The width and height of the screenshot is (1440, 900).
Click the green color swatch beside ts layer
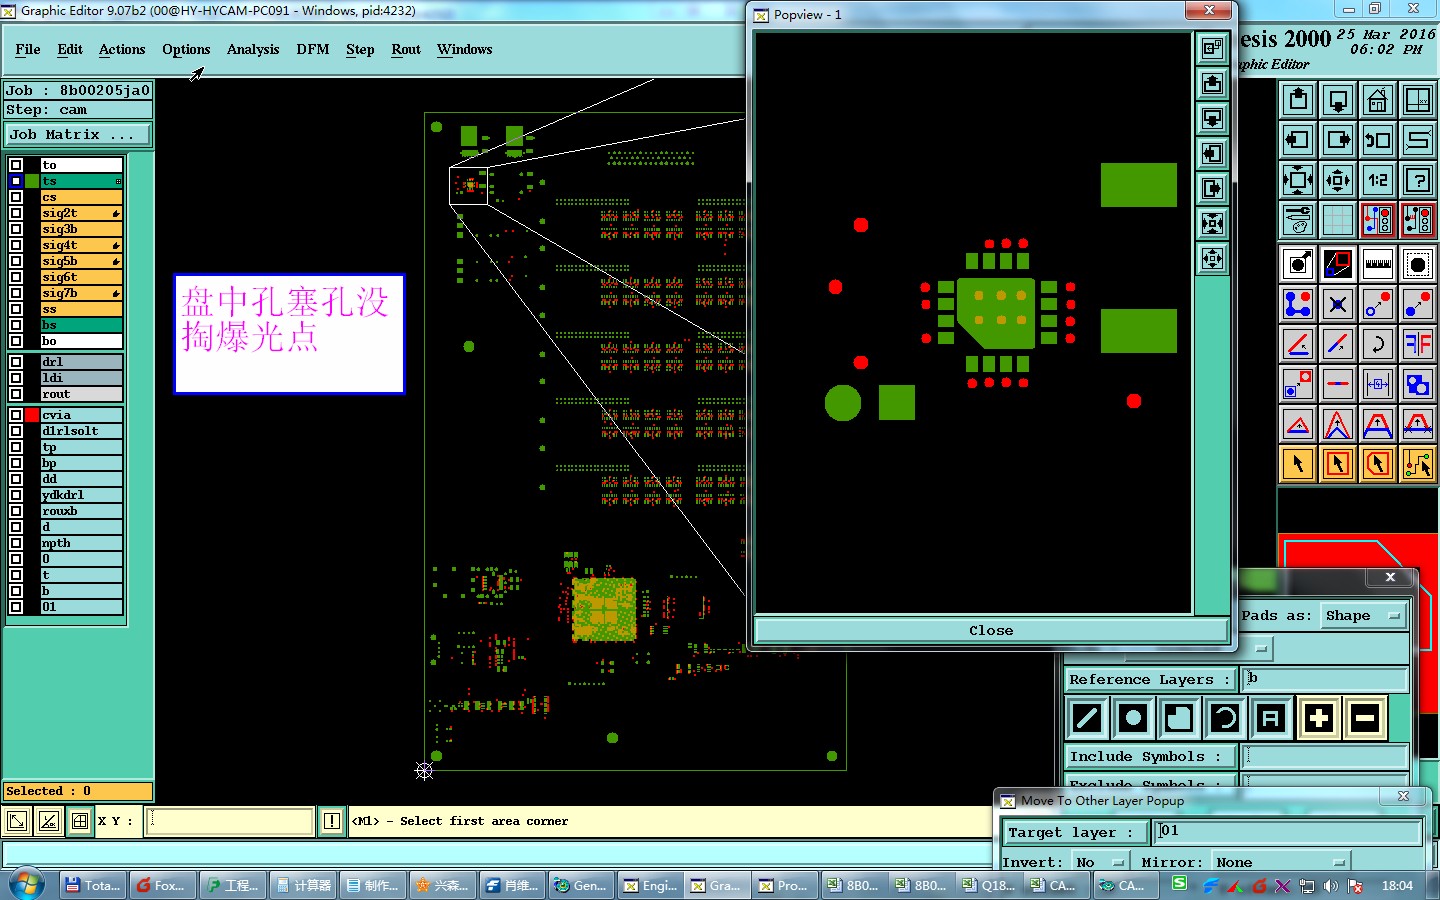pyautogui.click(x=33, y=181)
